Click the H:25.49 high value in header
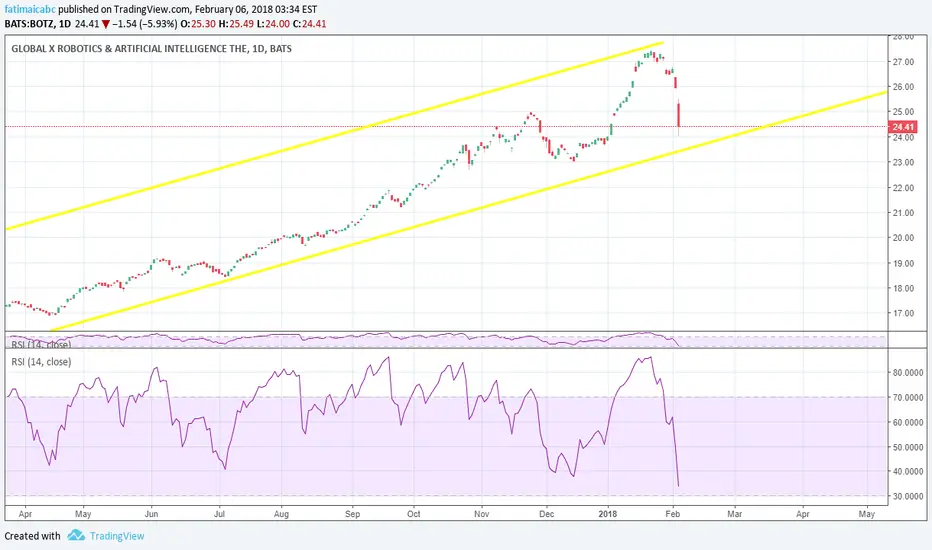 (x=236, y=24)
